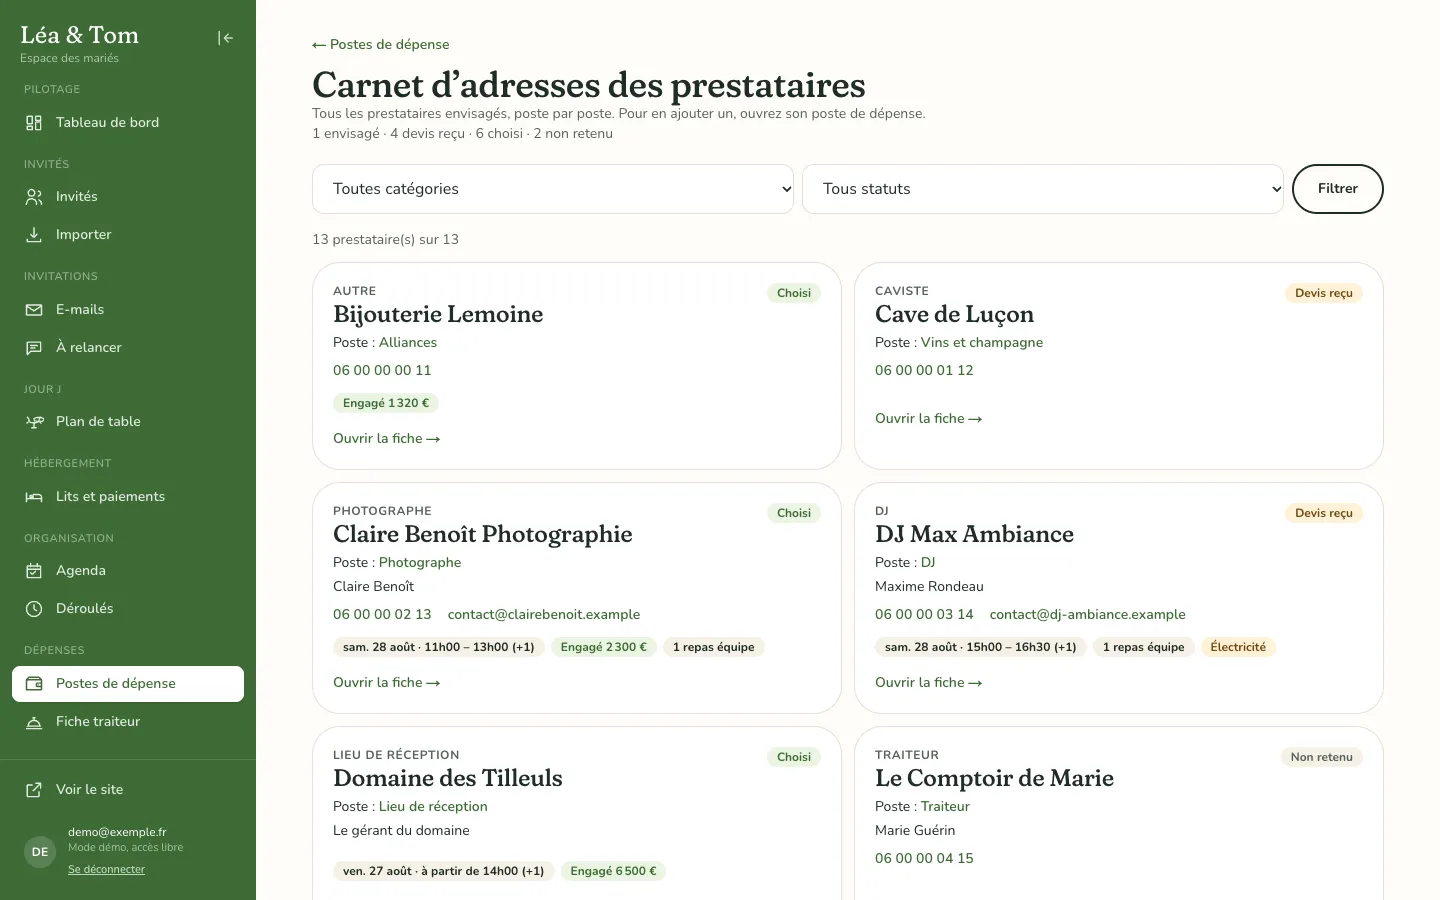Open the fiche for Bijouterie Lemoine

pos(387,439)
